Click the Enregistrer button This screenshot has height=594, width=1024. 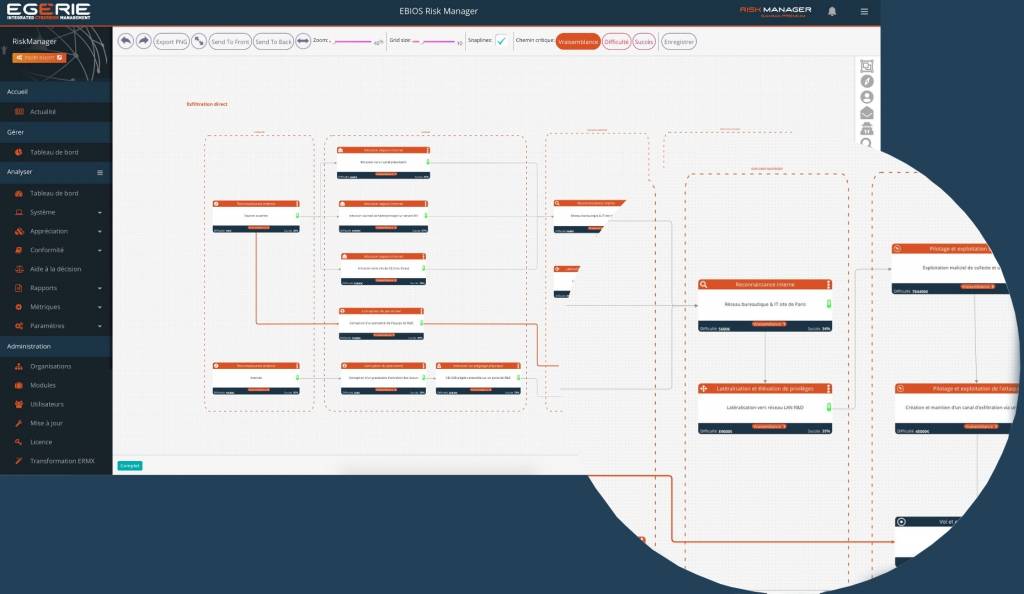tap(679, 41)
